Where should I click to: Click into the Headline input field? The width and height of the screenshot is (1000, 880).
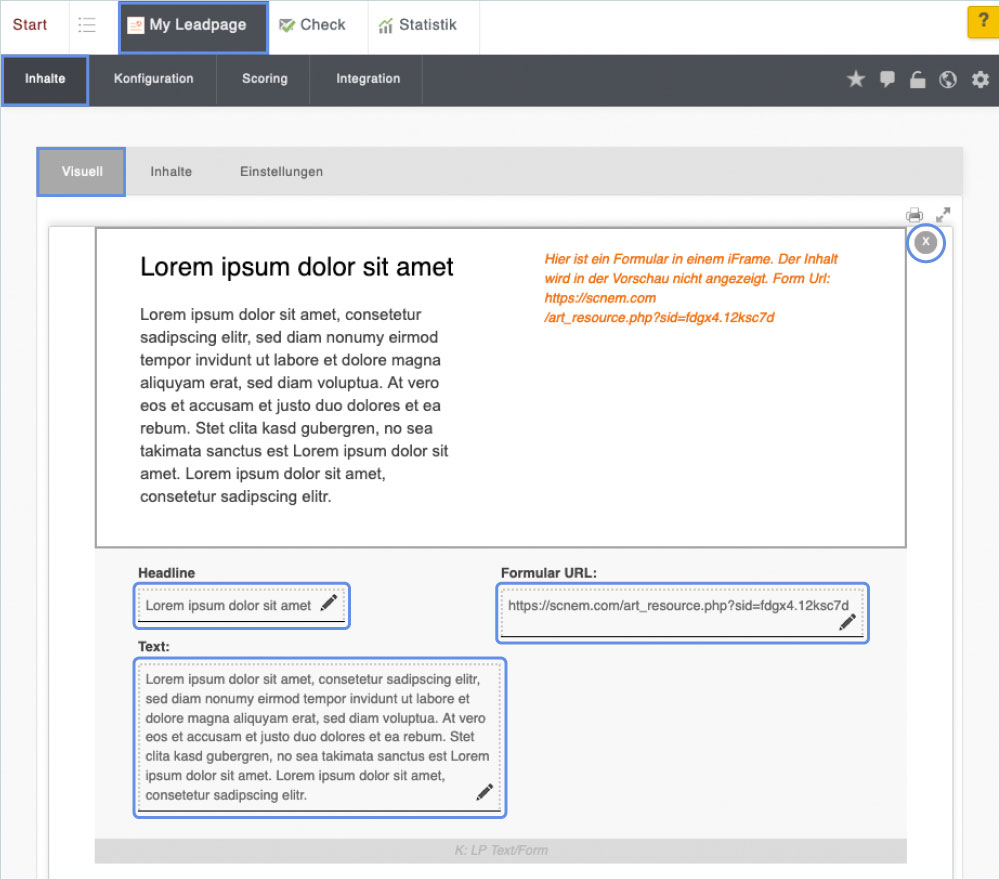pos(242,605)
